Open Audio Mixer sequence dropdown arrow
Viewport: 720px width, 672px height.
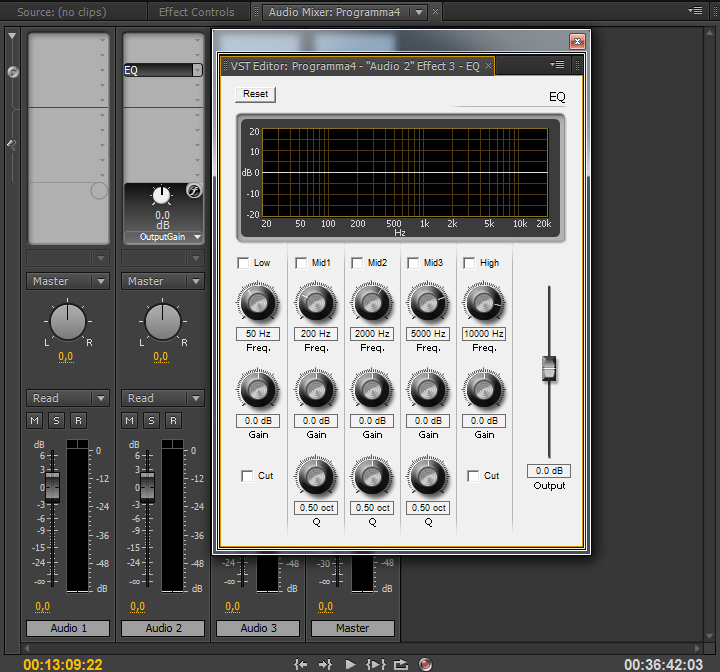[419, 12]
